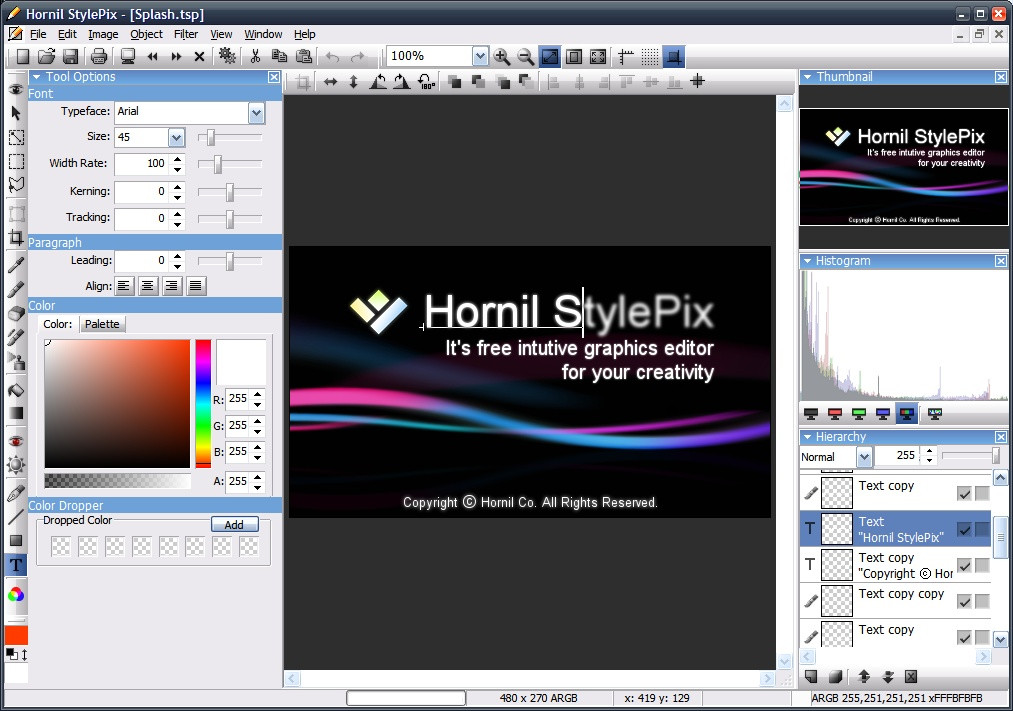The width and height of the screenshot is (1013, 711).
Task: Select the Paint Bucket fill tool
Action: tap(16, 389)
